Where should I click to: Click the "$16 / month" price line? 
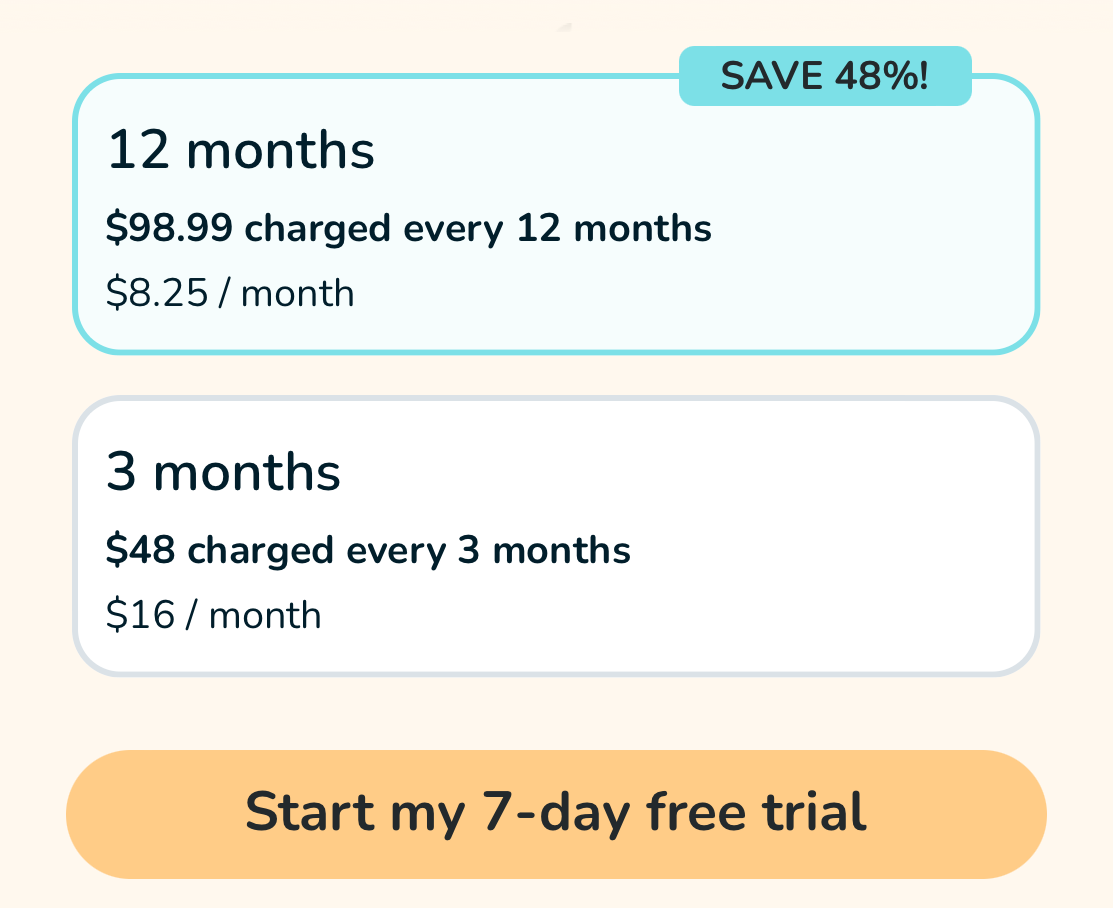pos(214,615)
